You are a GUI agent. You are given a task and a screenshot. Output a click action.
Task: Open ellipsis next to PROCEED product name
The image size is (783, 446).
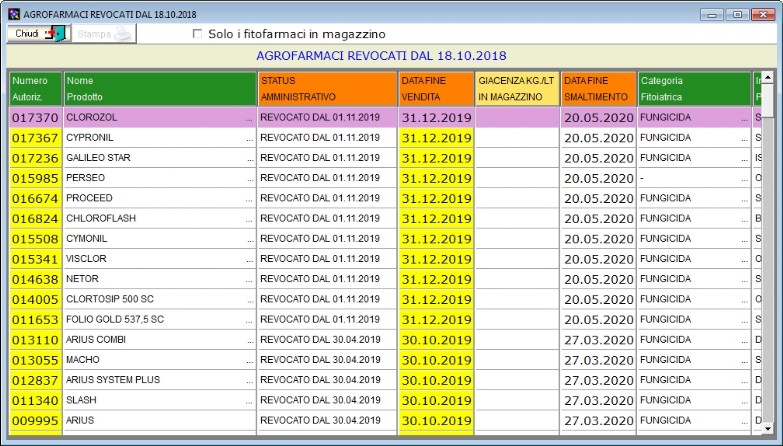coord(249,198)
